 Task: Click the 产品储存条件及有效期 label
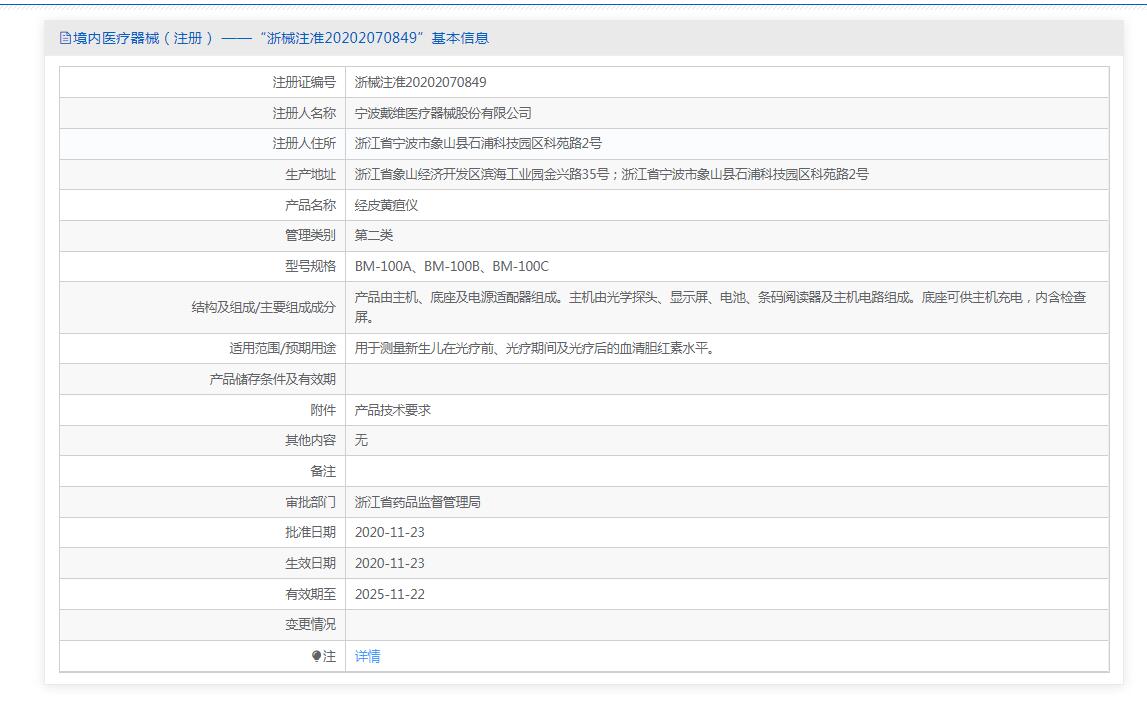272,379
